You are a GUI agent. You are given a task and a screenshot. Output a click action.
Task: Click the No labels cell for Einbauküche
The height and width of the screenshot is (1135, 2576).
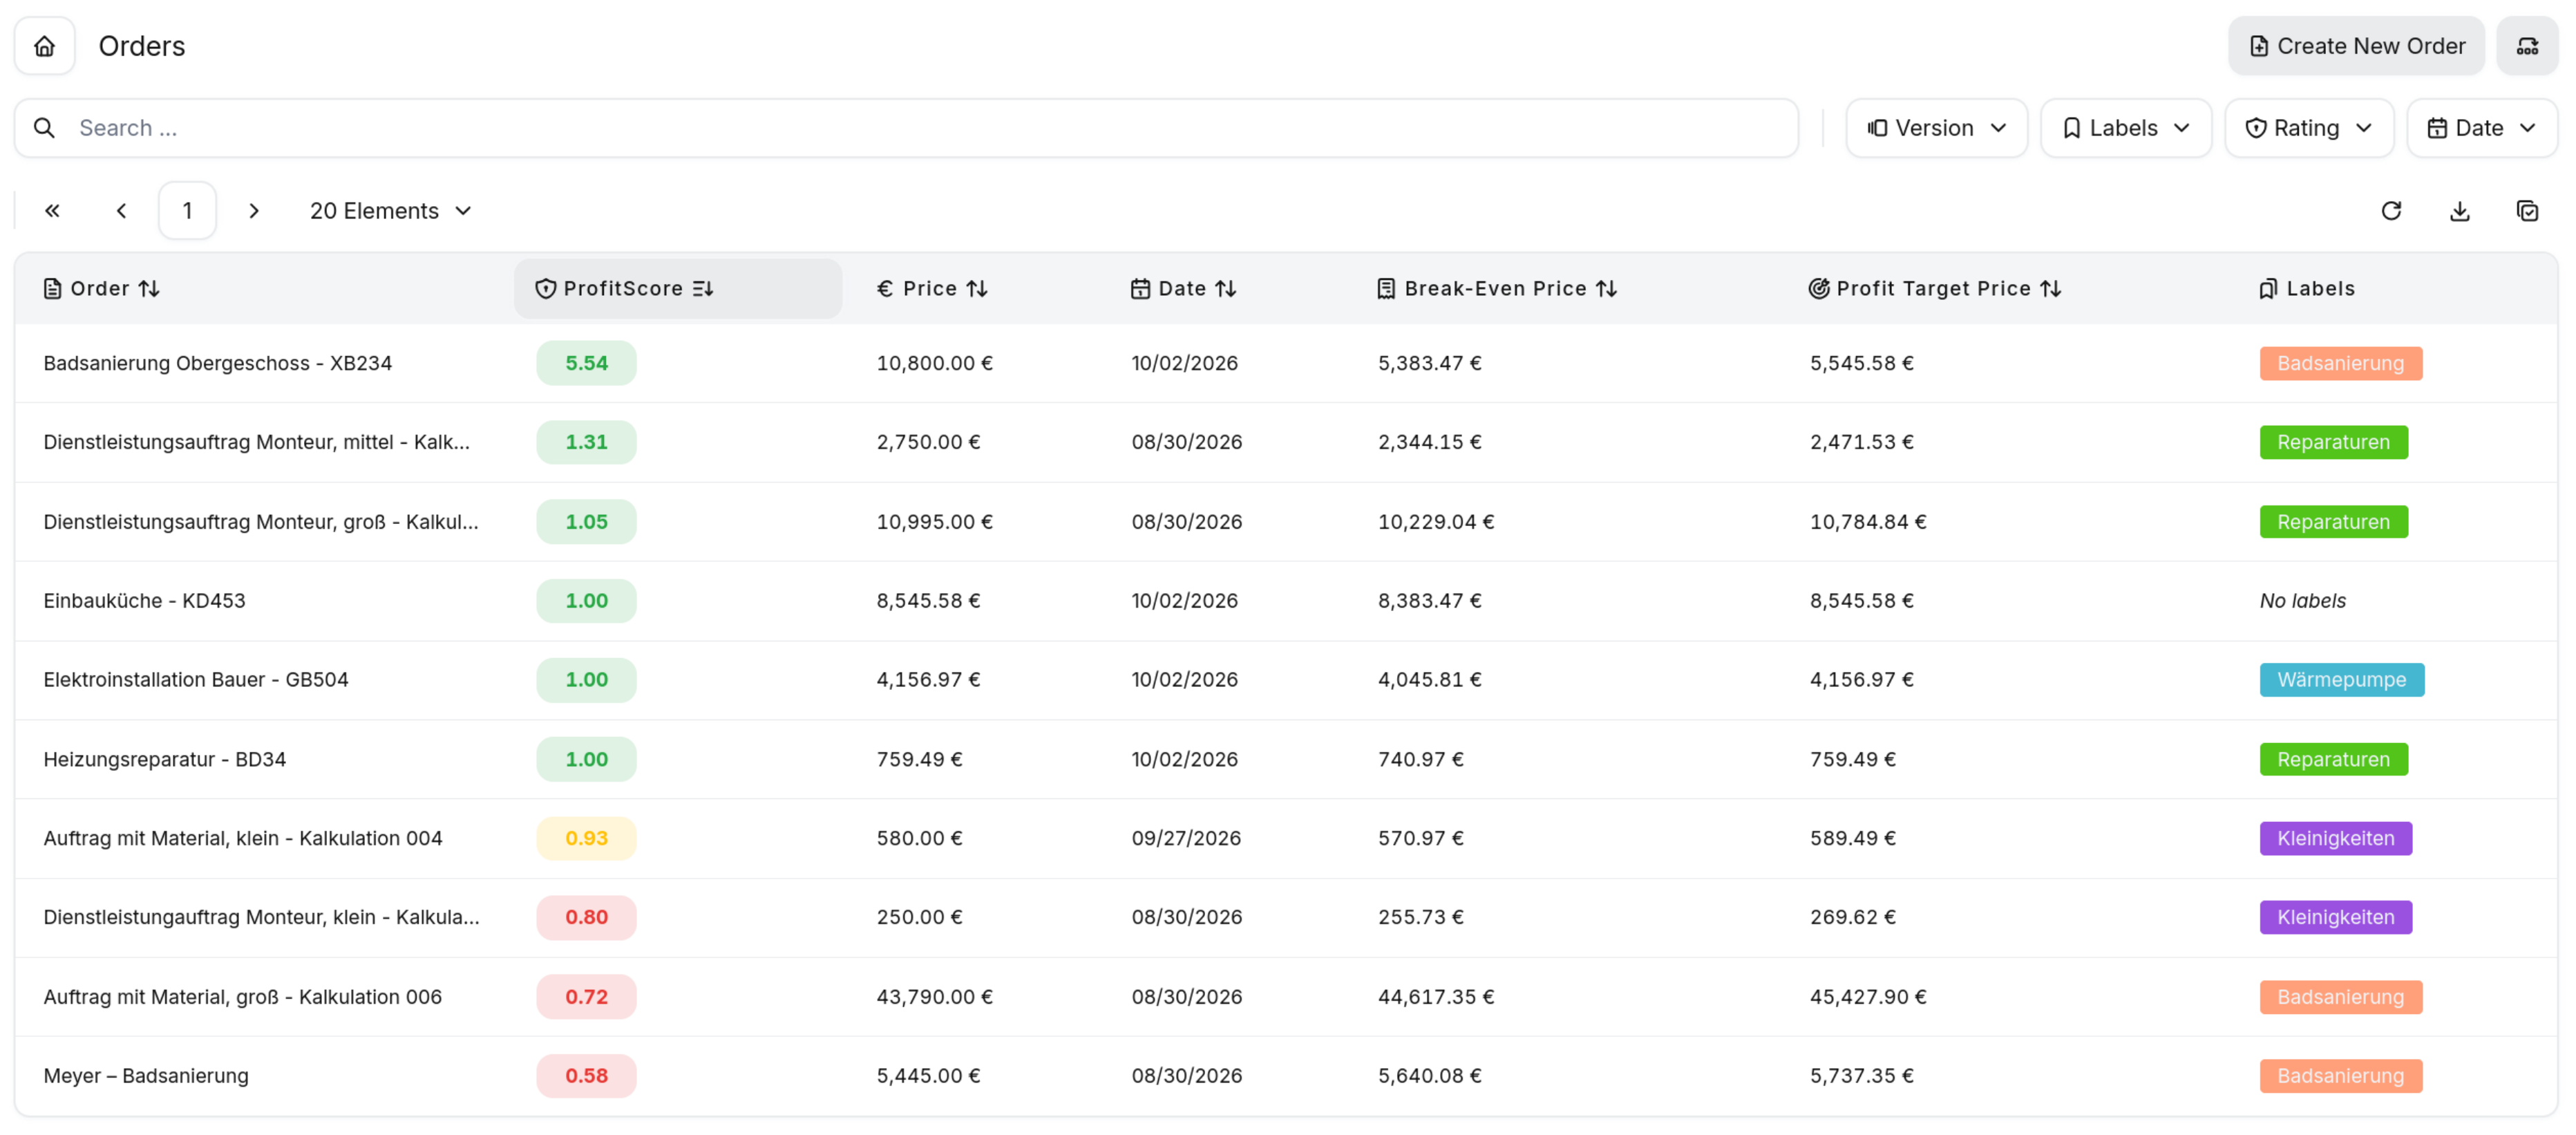point(2302,601)
